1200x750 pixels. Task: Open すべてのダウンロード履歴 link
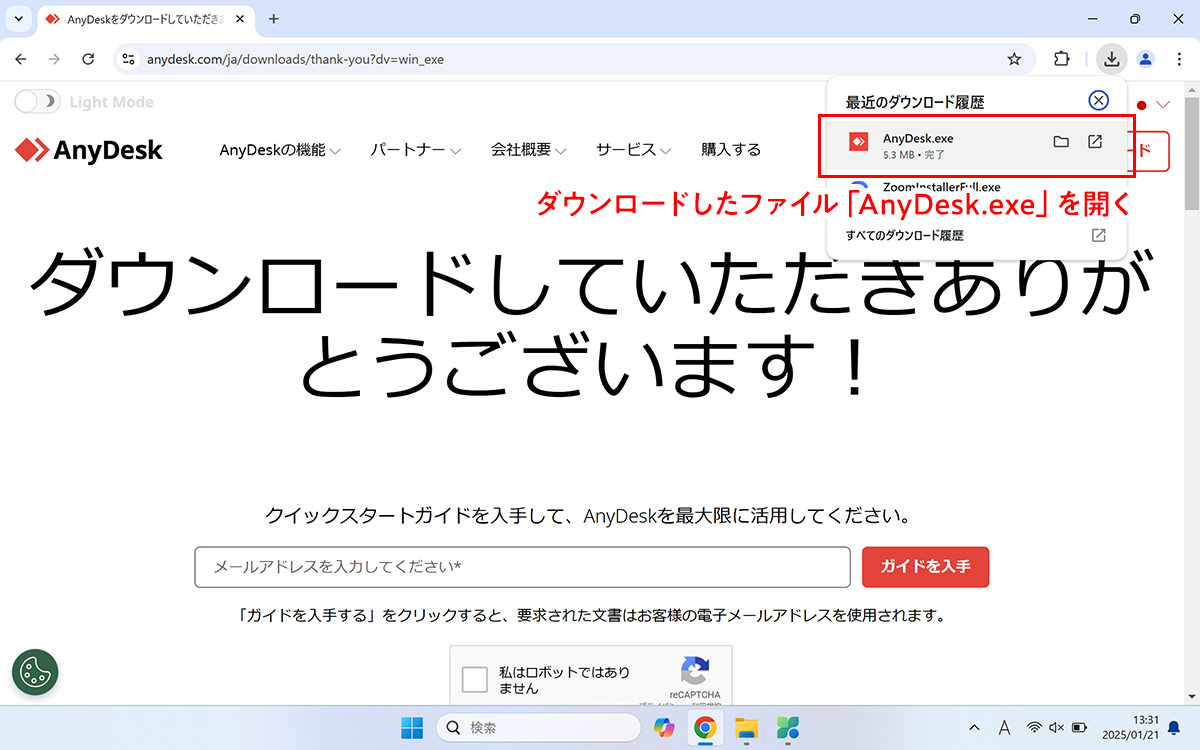(904, 236)
